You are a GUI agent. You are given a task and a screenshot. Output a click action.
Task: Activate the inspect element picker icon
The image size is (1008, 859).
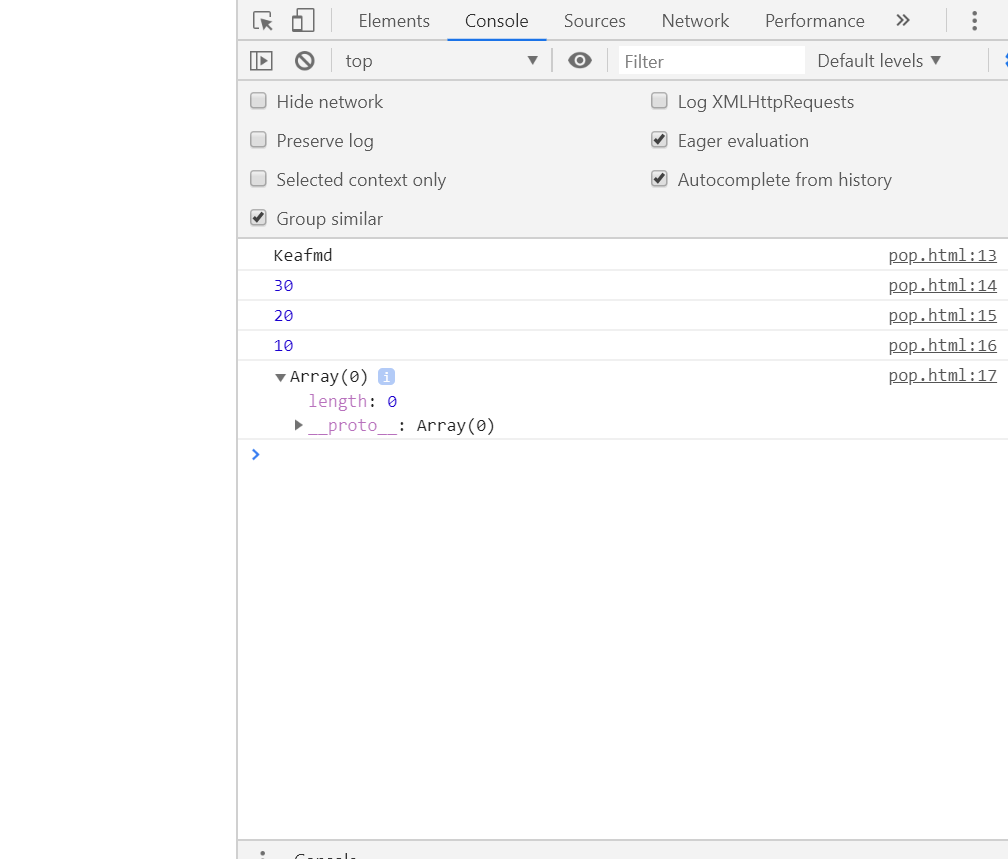[x=262, y=21]
